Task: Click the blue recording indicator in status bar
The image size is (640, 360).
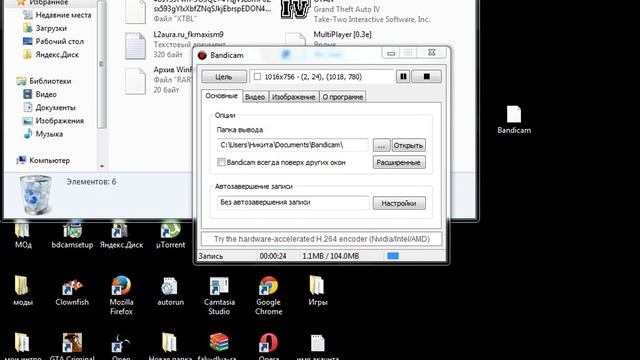Action: pyautogui.click(x=393, y=256)
